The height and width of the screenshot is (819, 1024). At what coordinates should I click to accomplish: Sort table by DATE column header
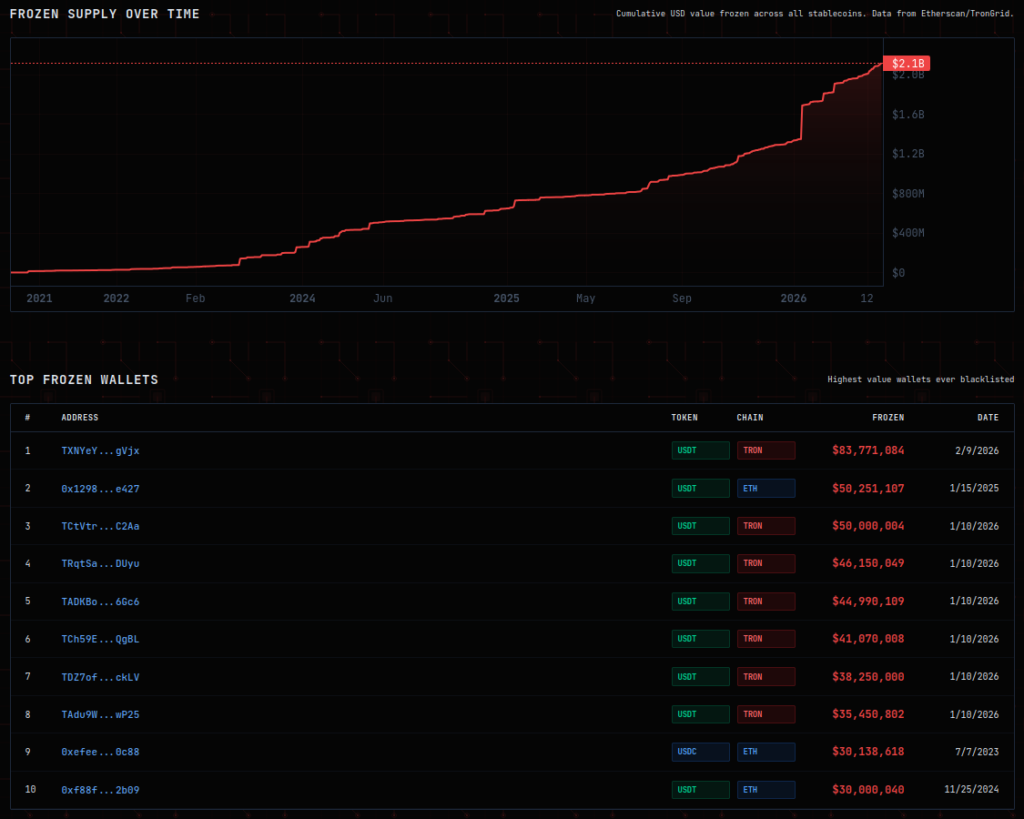(987, 417)
